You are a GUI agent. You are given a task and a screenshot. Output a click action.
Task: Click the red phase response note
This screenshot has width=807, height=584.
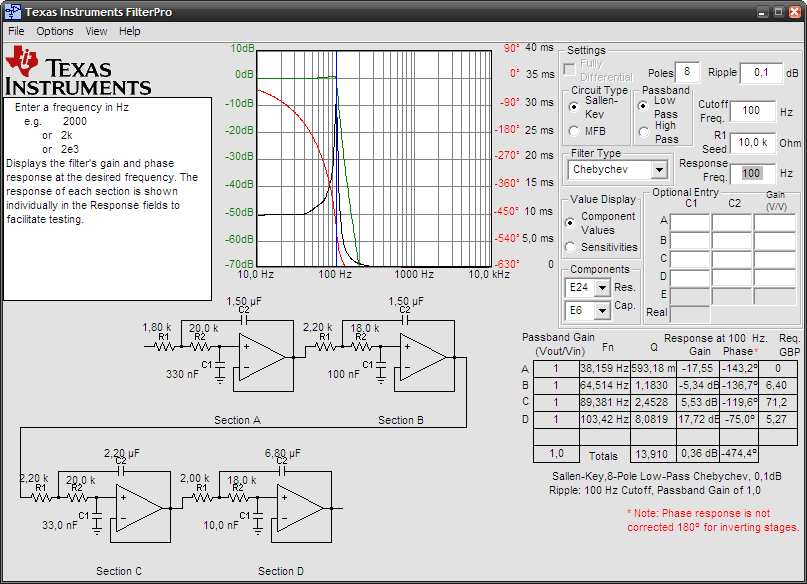pyautogui.click(x=713, y=520)
